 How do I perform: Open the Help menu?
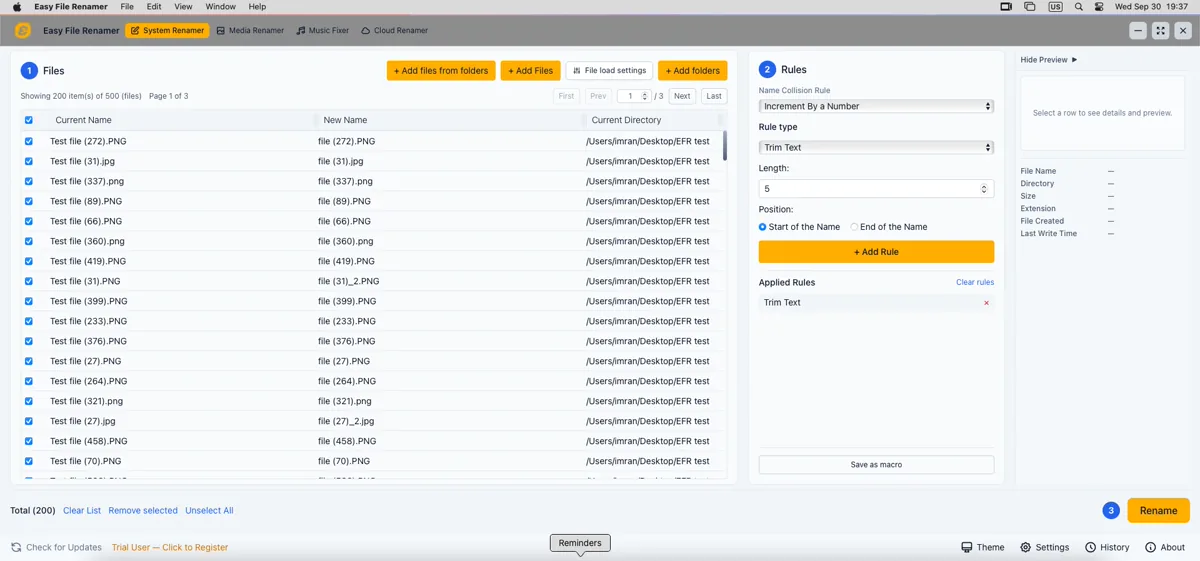[x=257, y=7]
